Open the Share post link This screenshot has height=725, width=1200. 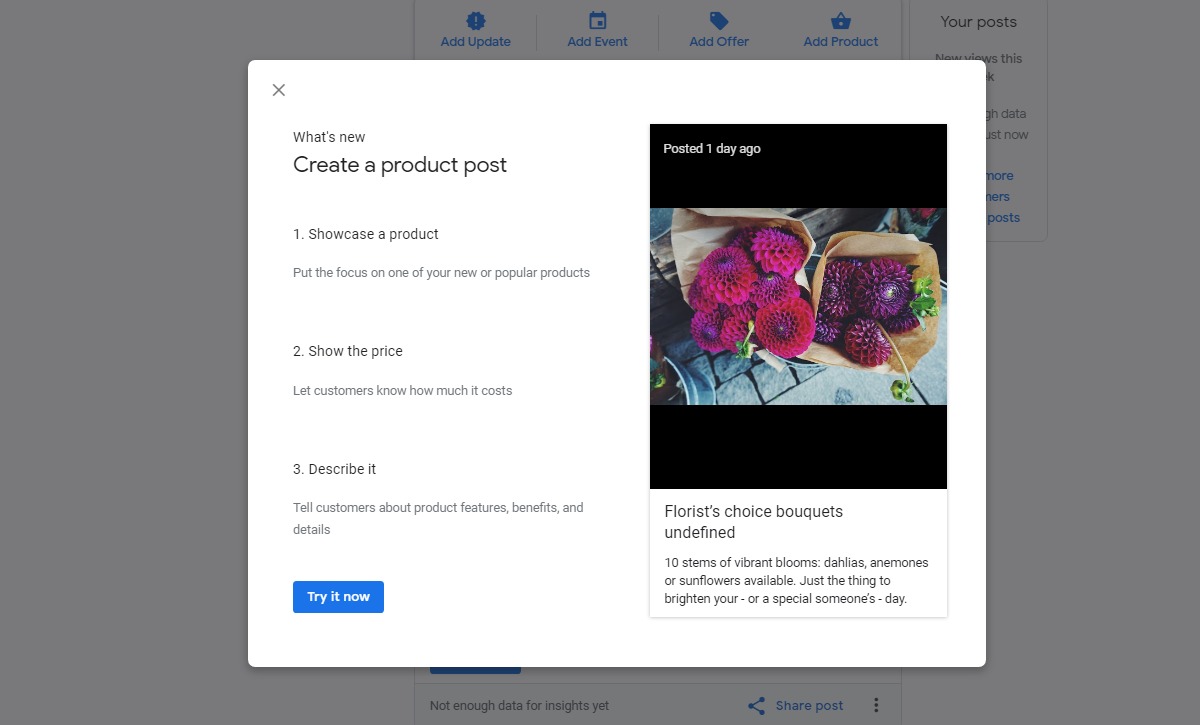coord(809,705)
